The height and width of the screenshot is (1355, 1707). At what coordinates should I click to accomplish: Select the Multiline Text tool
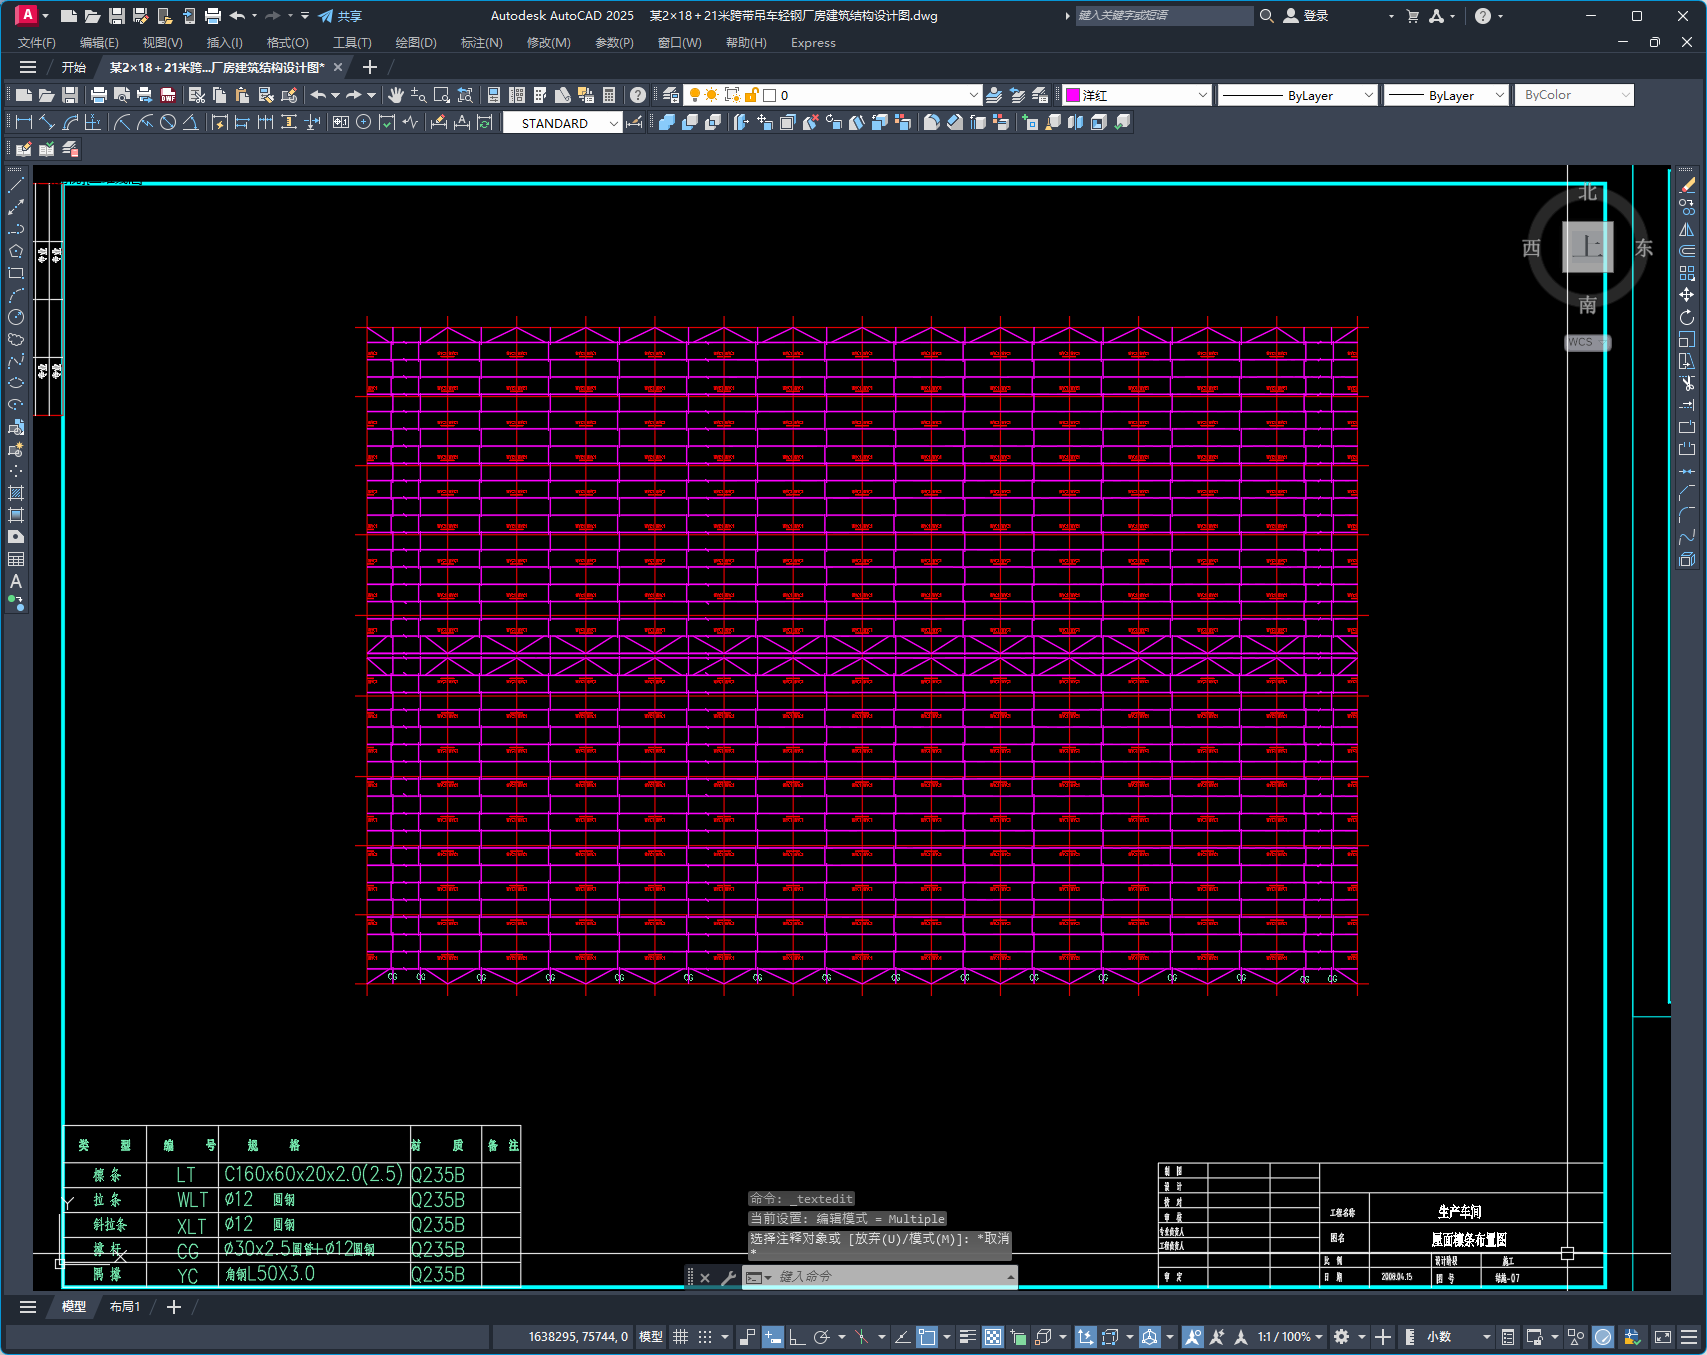pyautogui.click(x=16, y=581)
